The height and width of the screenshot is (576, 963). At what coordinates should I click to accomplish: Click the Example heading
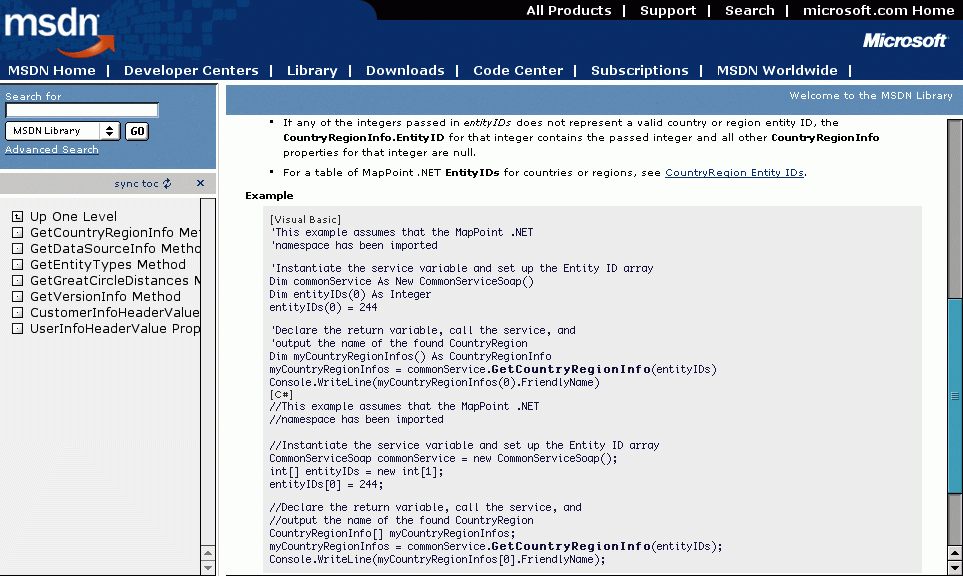pos(269,195)
